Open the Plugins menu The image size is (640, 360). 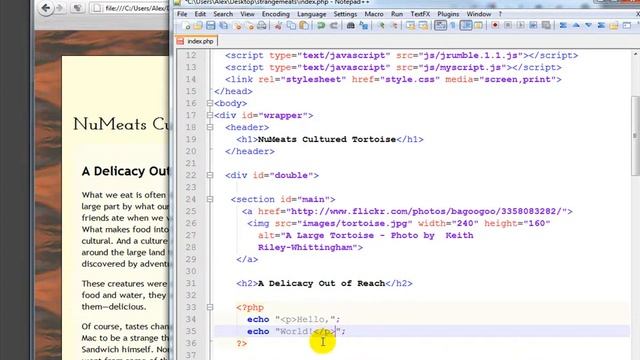coord(448,14)
